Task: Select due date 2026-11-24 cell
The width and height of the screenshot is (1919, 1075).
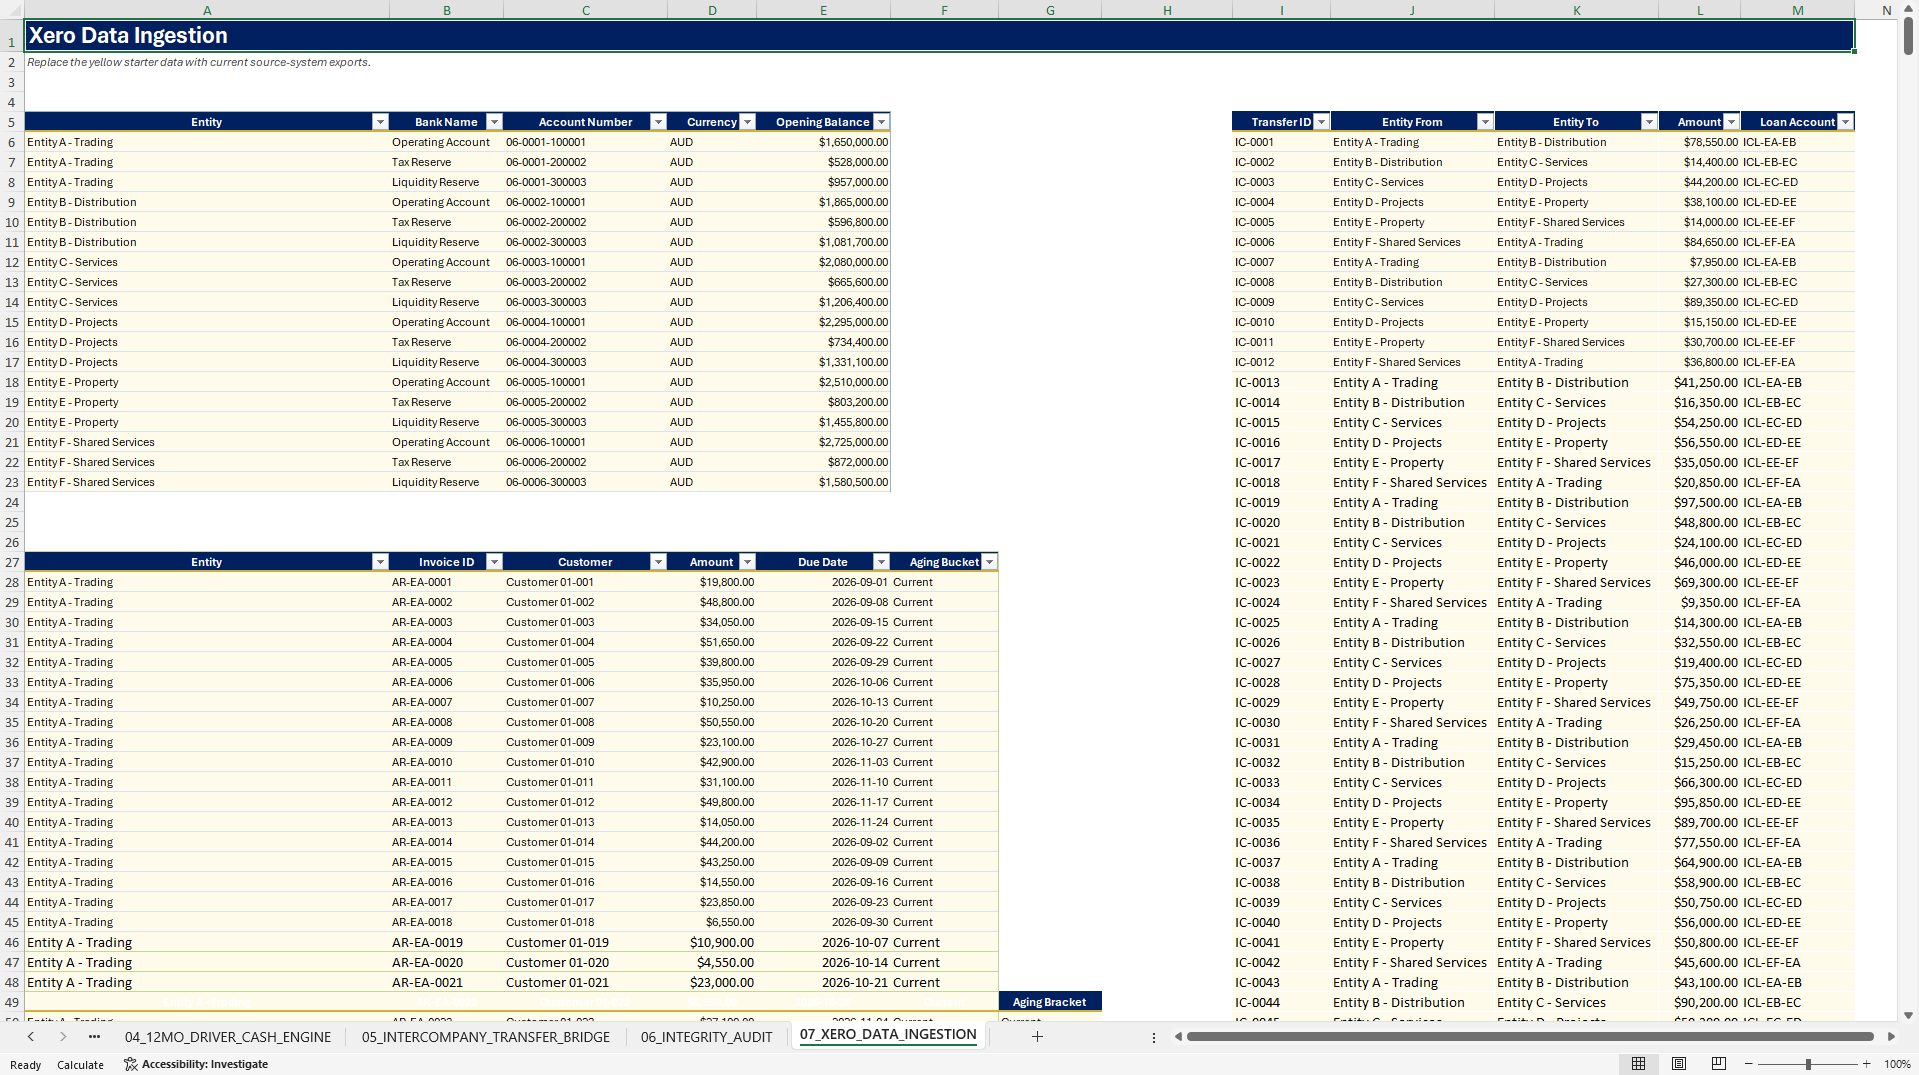Action: [x=823, y=822]
